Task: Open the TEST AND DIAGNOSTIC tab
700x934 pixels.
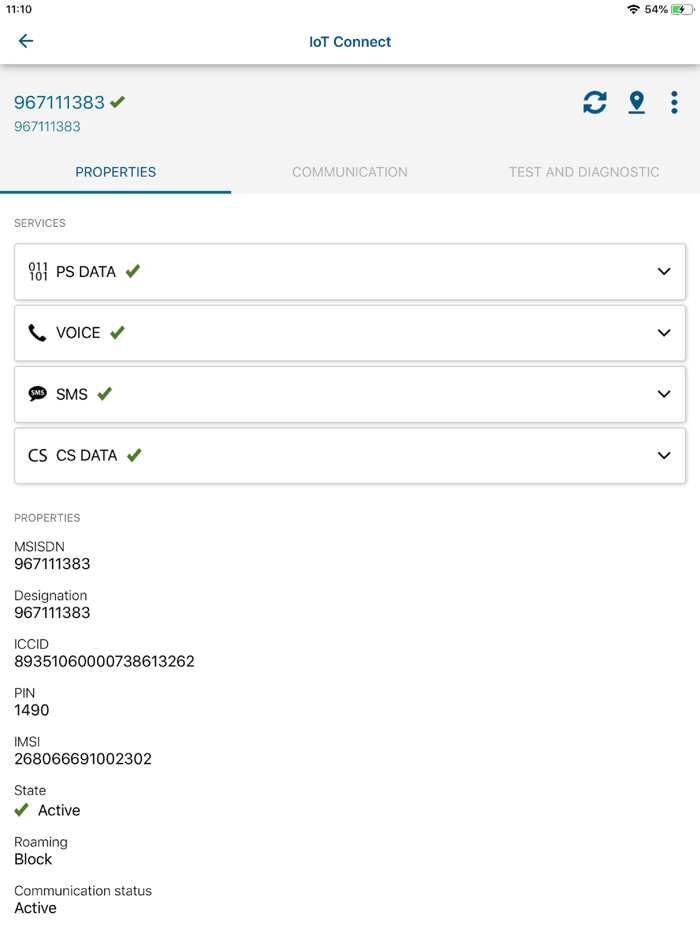Action: click(x=584, y=172)
